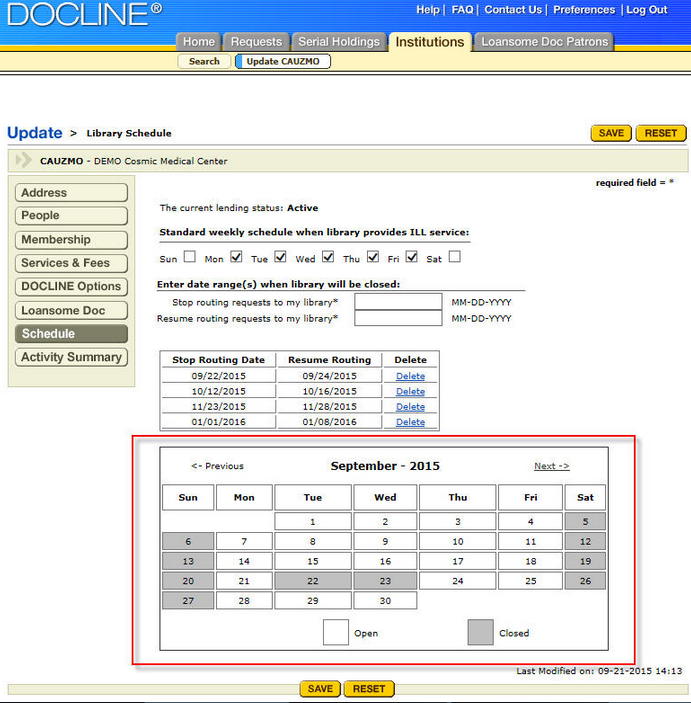
Task: Uncheck the Thu checkbox
Action: point(373,256)
